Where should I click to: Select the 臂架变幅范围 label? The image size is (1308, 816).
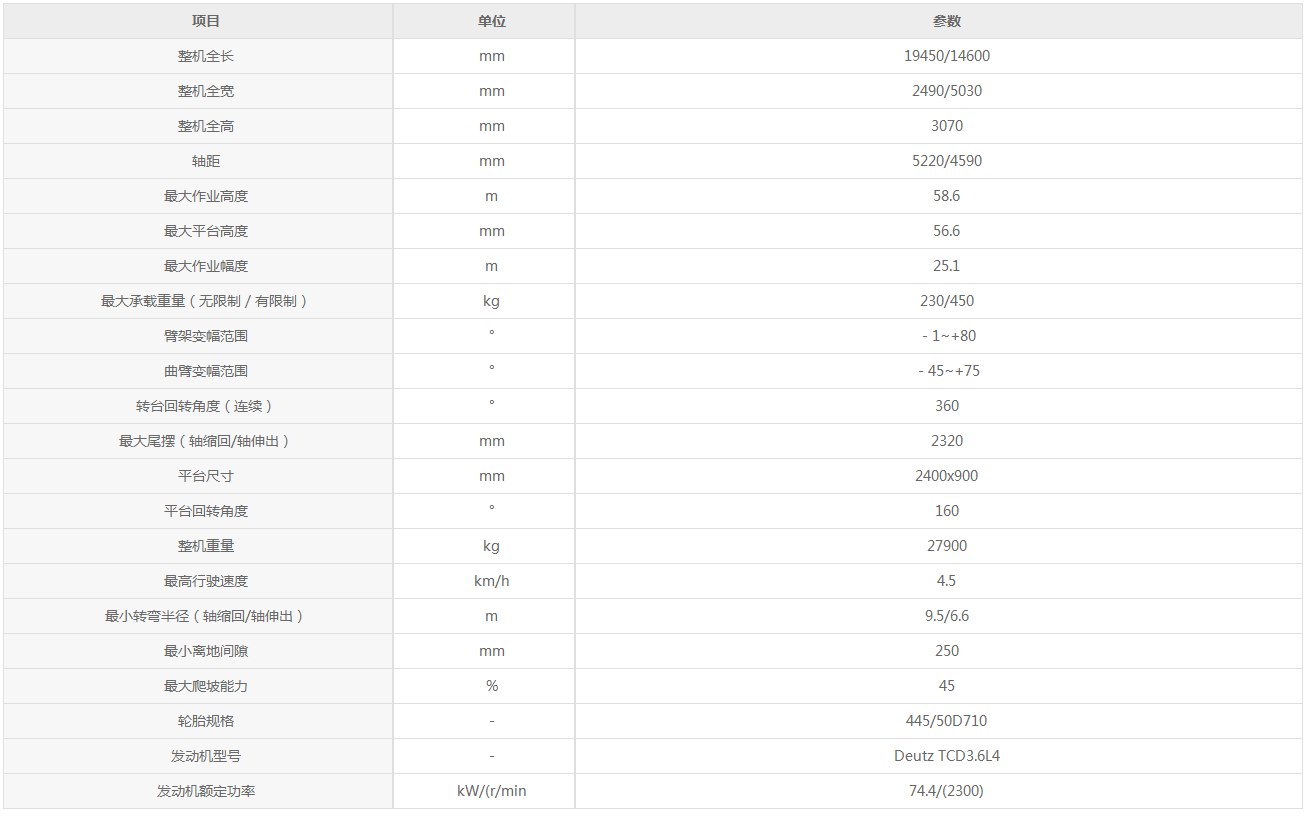pos(206,336)
